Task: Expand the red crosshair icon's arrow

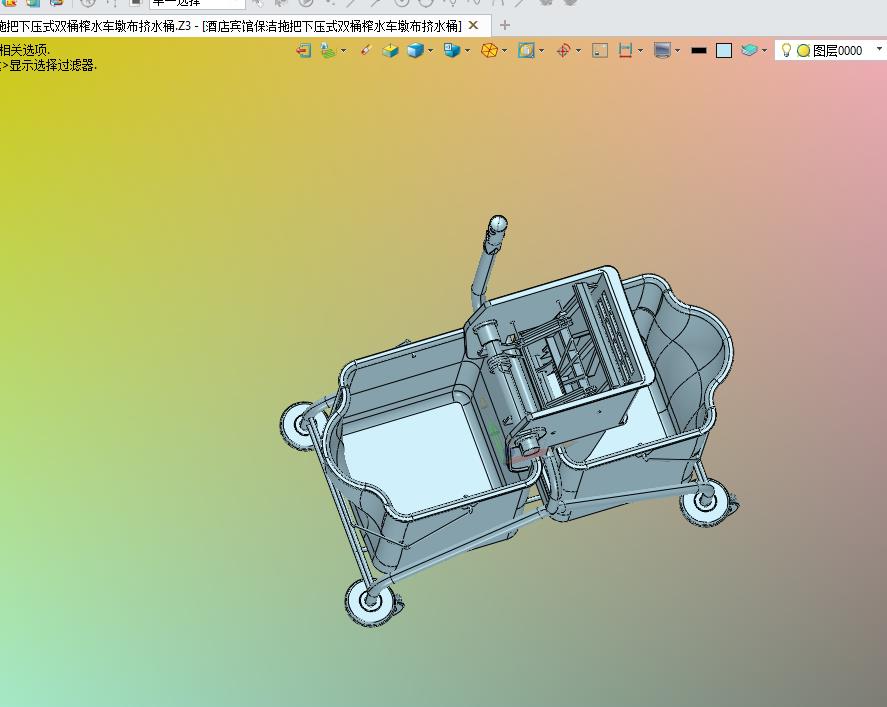Action: coord(578,51)
